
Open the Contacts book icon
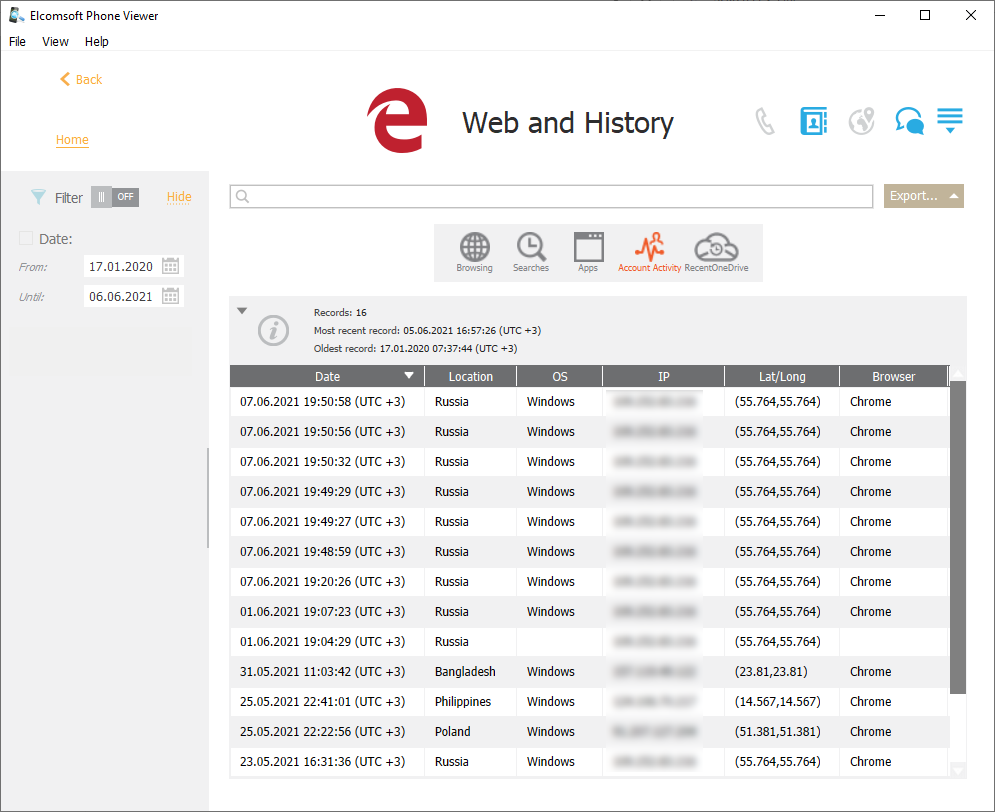(814, 121)
